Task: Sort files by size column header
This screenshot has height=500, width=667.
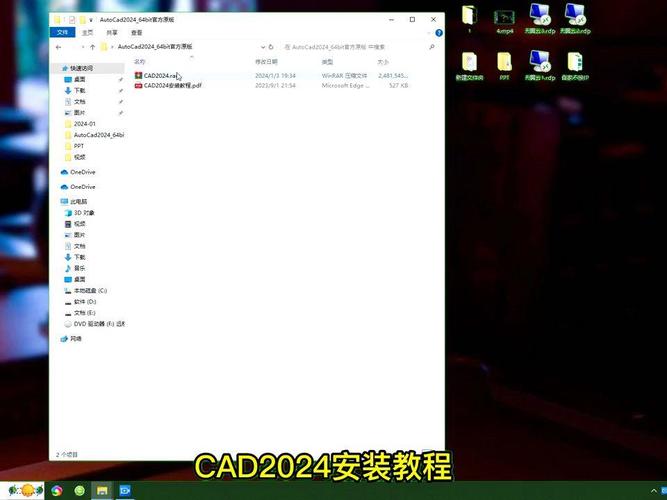Action: coord(383,62)
